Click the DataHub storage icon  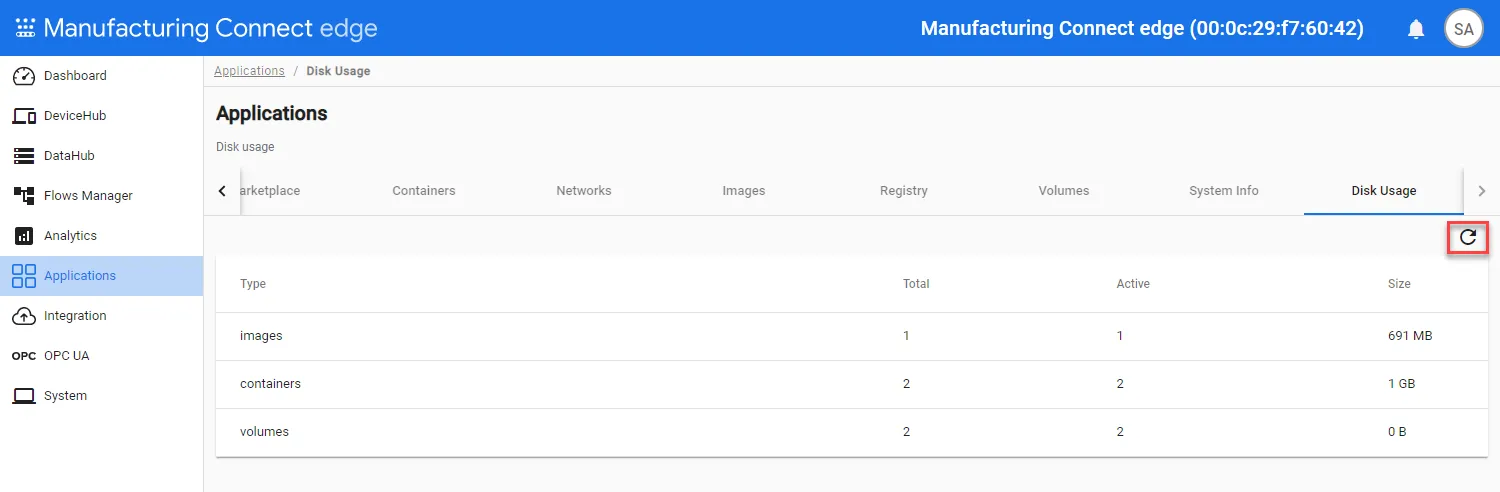click(x=24, y=156)
